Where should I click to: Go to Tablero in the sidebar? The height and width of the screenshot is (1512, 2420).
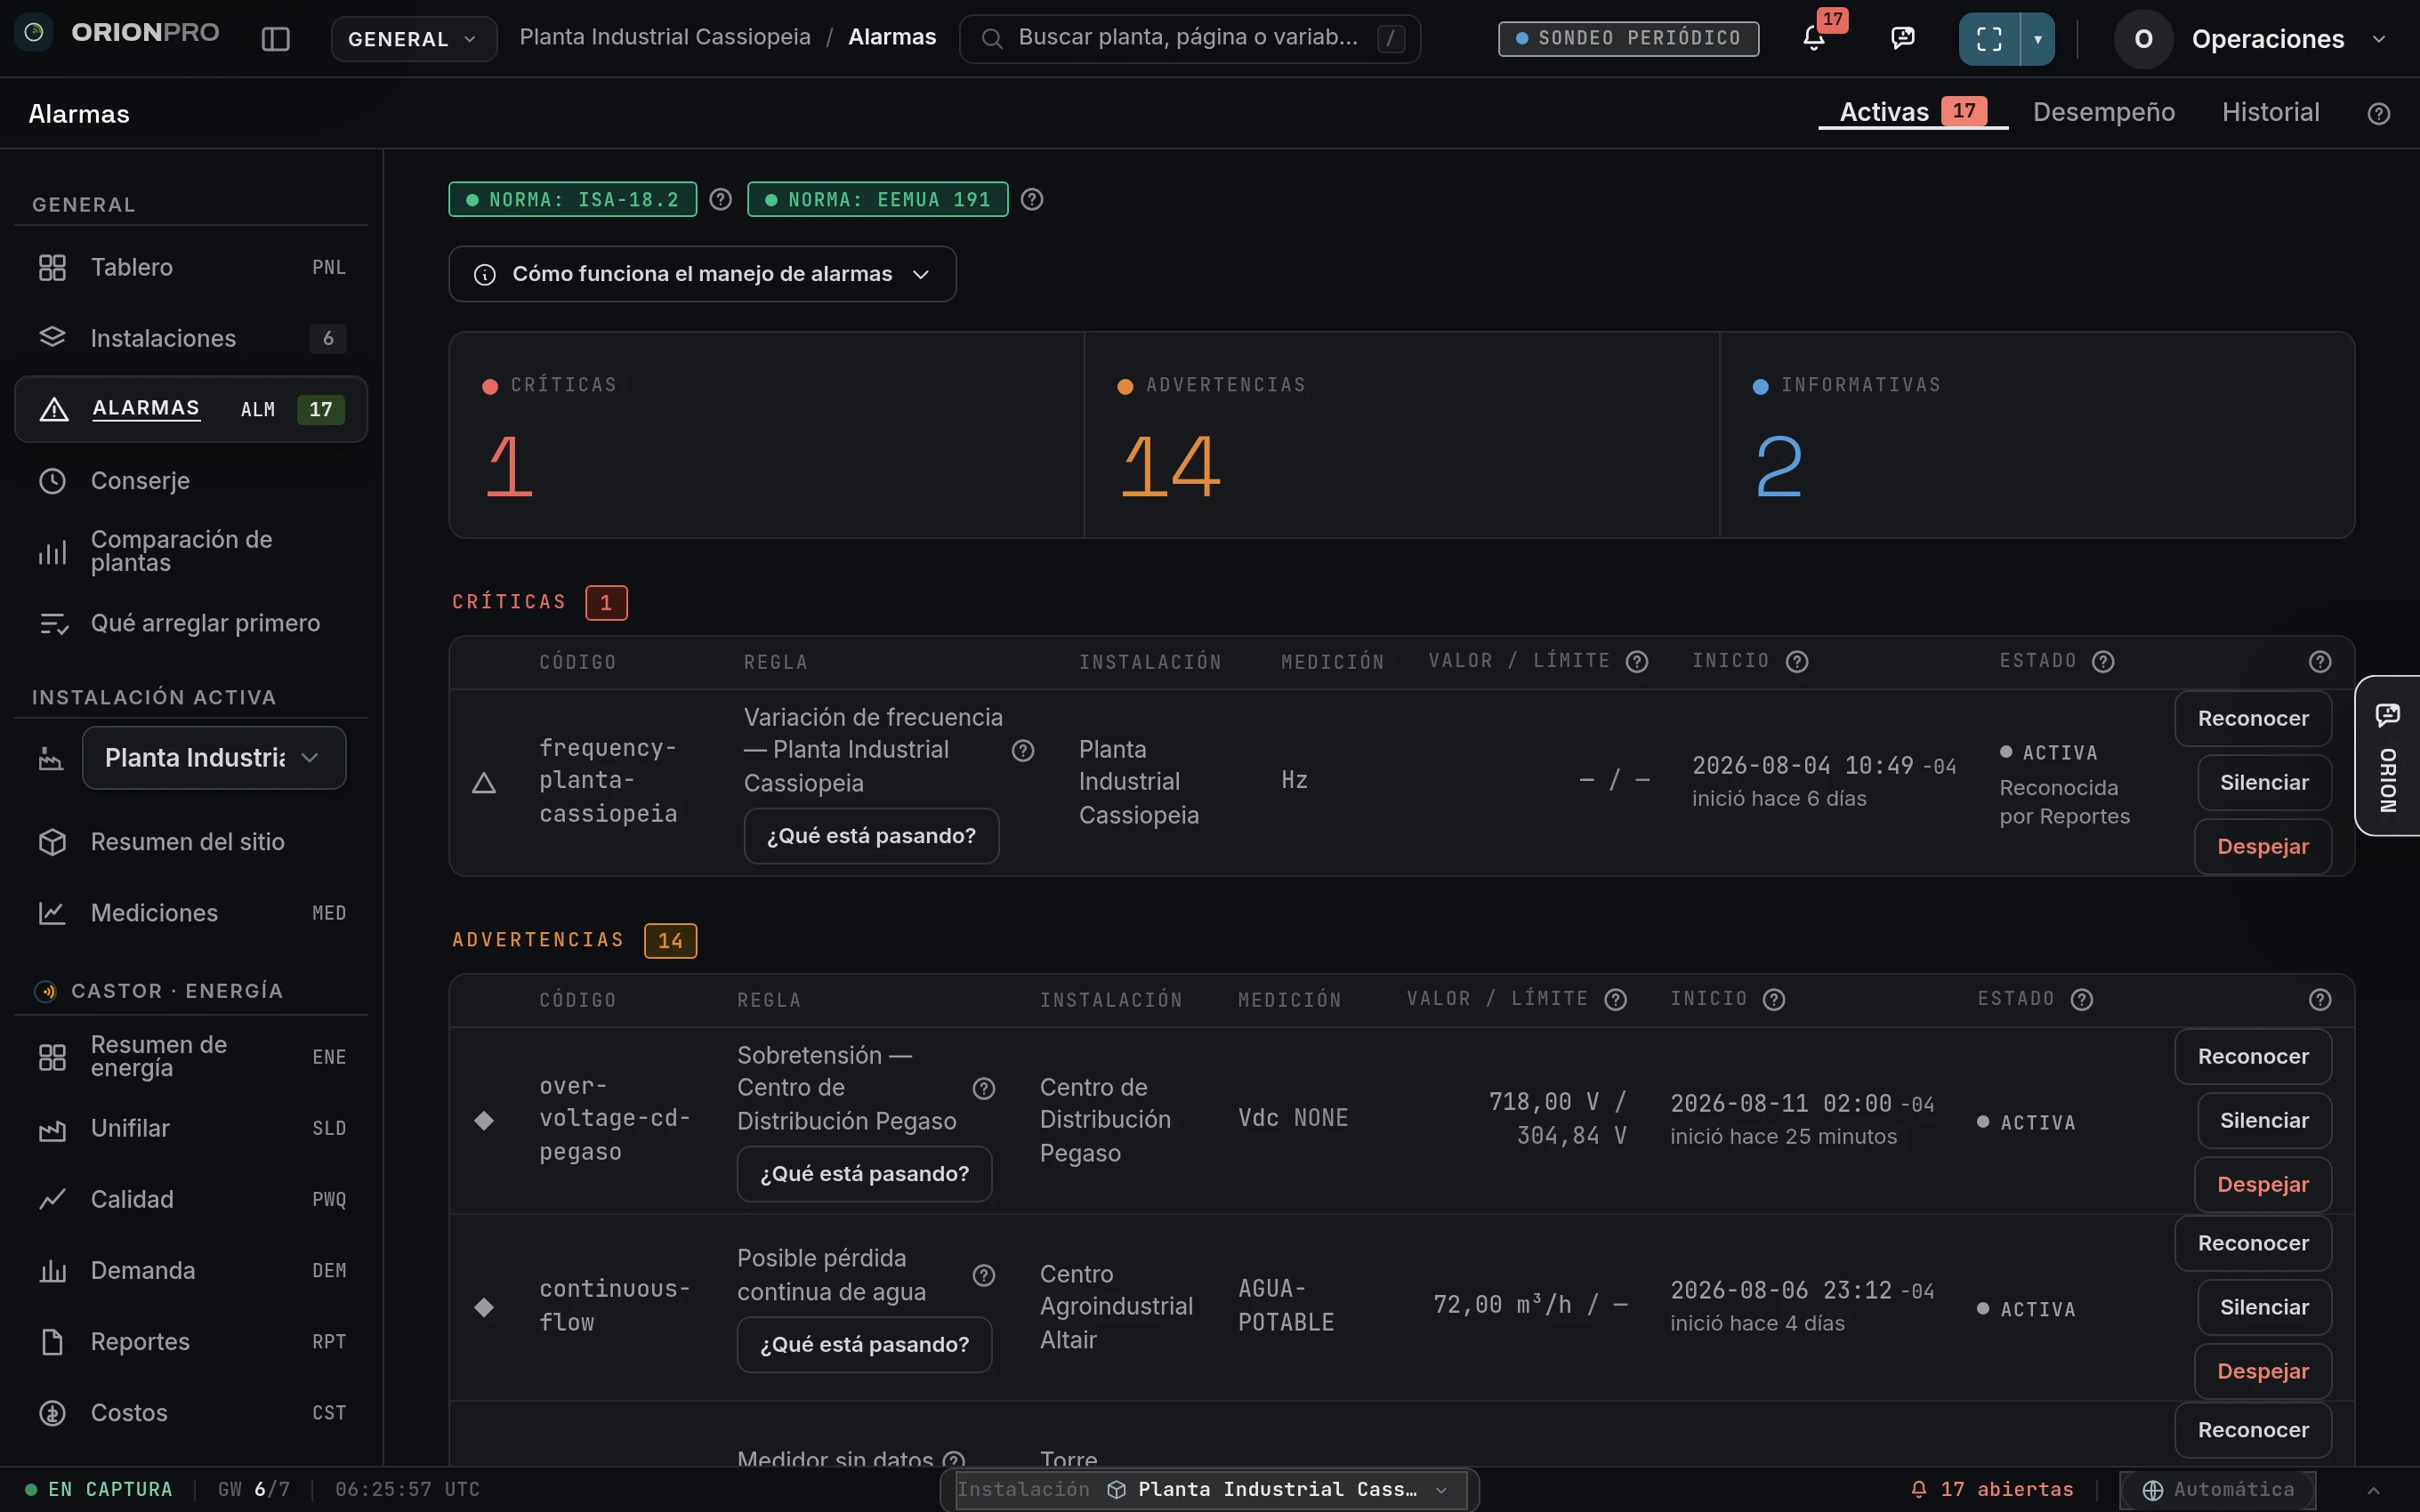(191, 267)
